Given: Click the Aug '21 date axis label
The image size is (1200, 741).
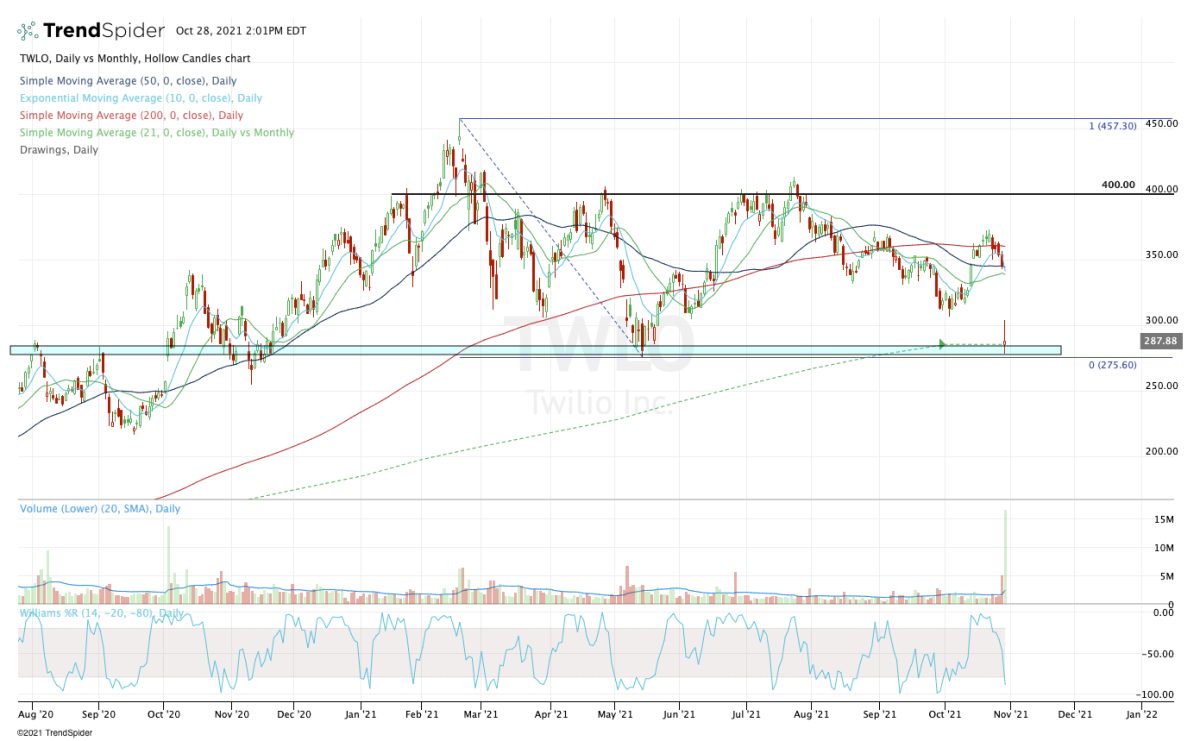Looking at the screenshot, I should [x=813, y=716].
